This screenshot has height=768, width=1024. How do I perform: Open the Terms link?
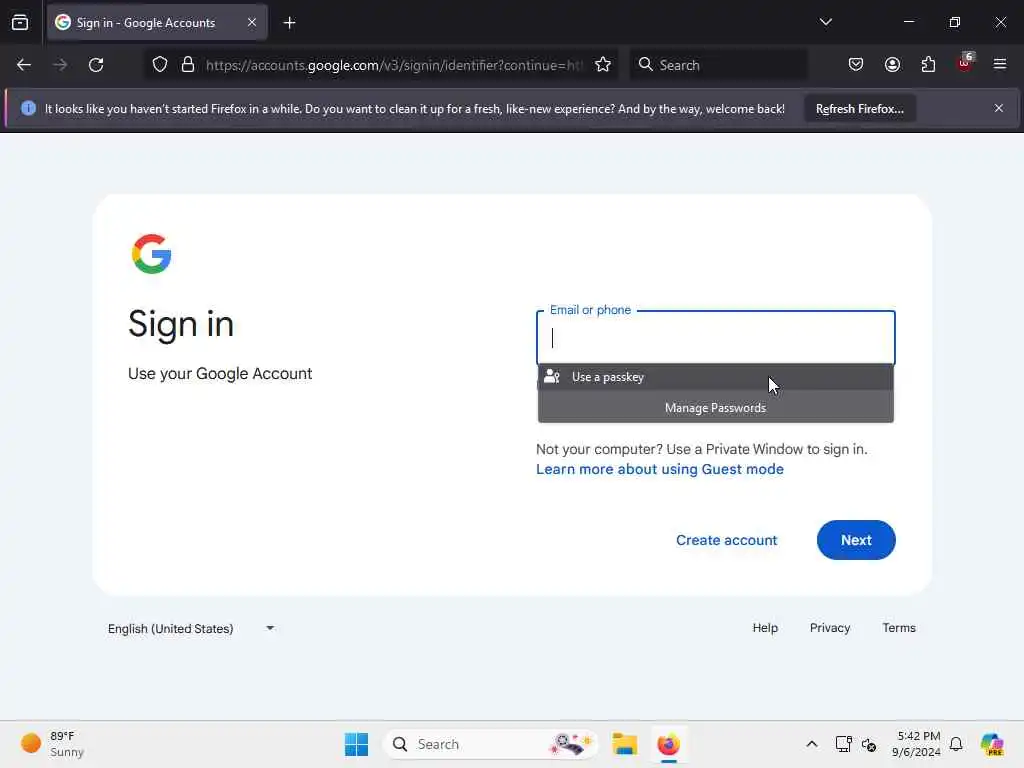pyautogui.click(x=899, y=628)
